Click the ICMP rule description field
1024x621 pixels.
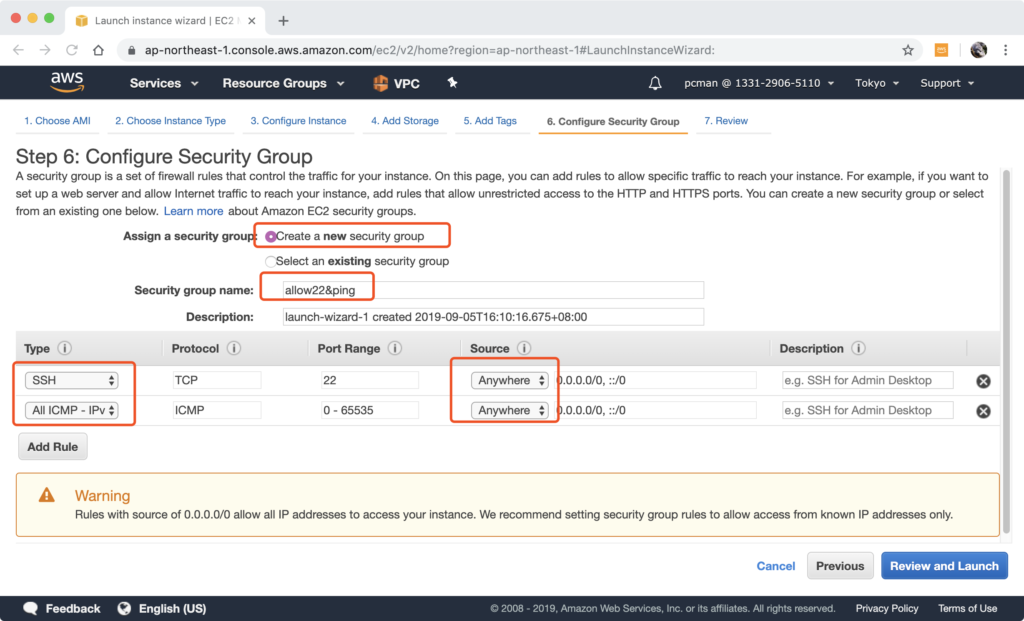(867, 410)
